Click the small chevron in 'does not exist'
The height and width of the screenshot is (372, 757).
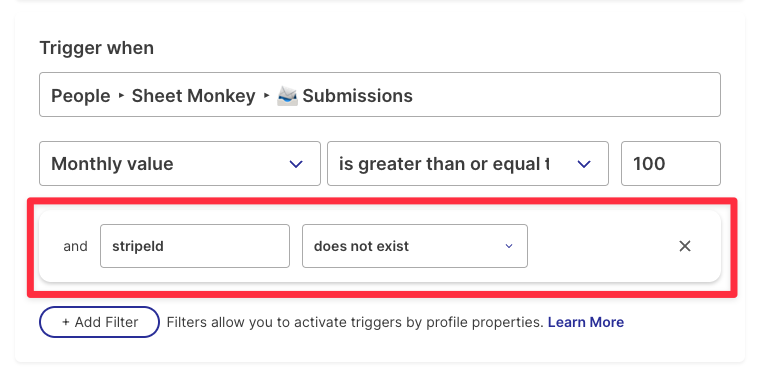(x=509, y=246)
